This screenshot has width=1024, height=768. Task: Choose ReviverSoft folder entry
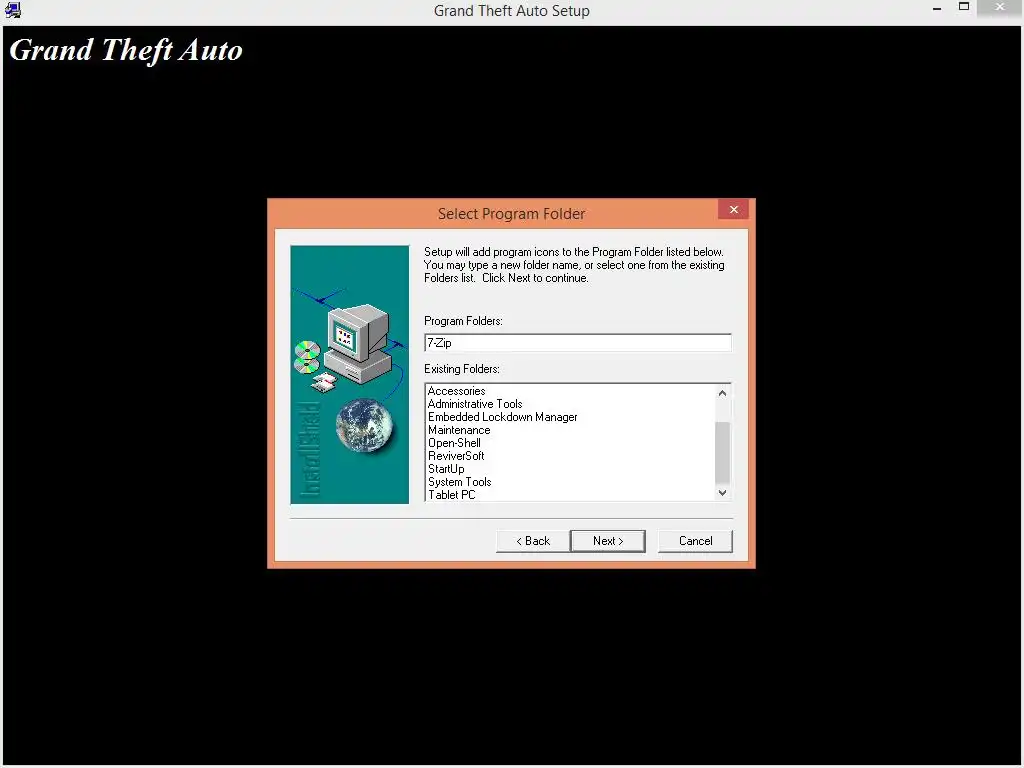point(456,456)
